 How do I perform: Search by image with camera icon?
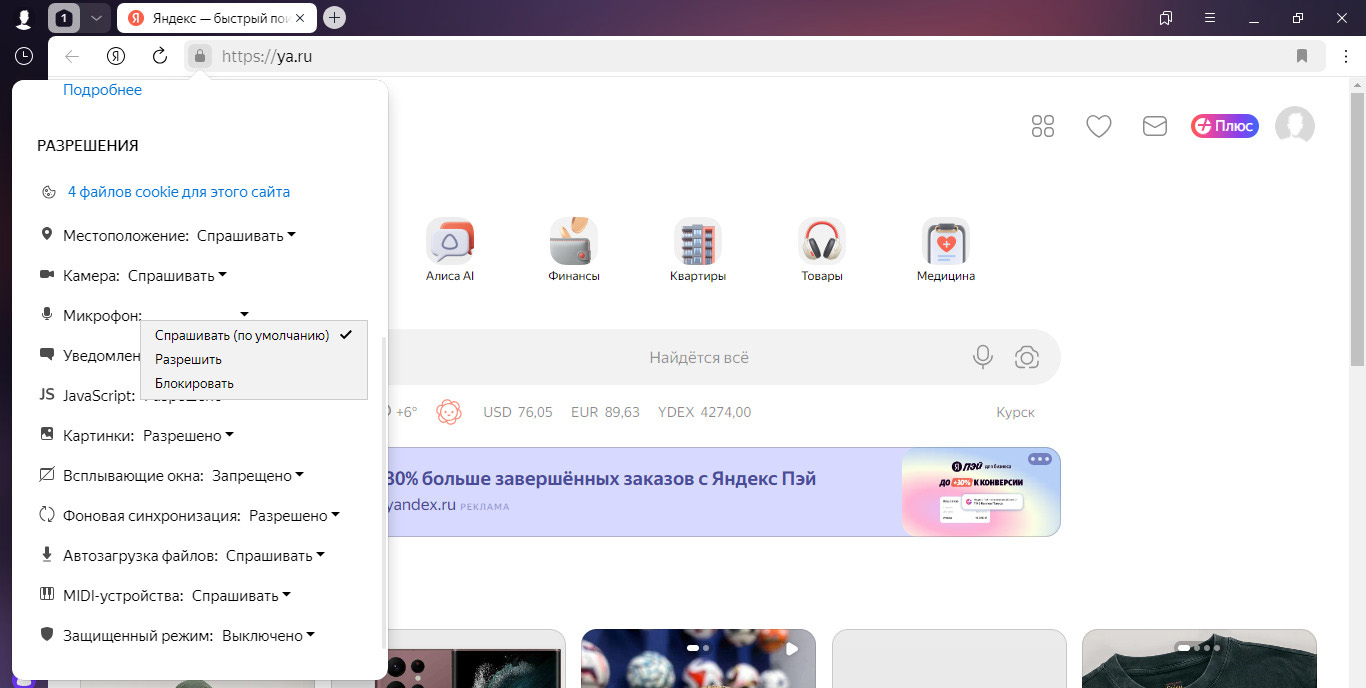click(1026, 357)
